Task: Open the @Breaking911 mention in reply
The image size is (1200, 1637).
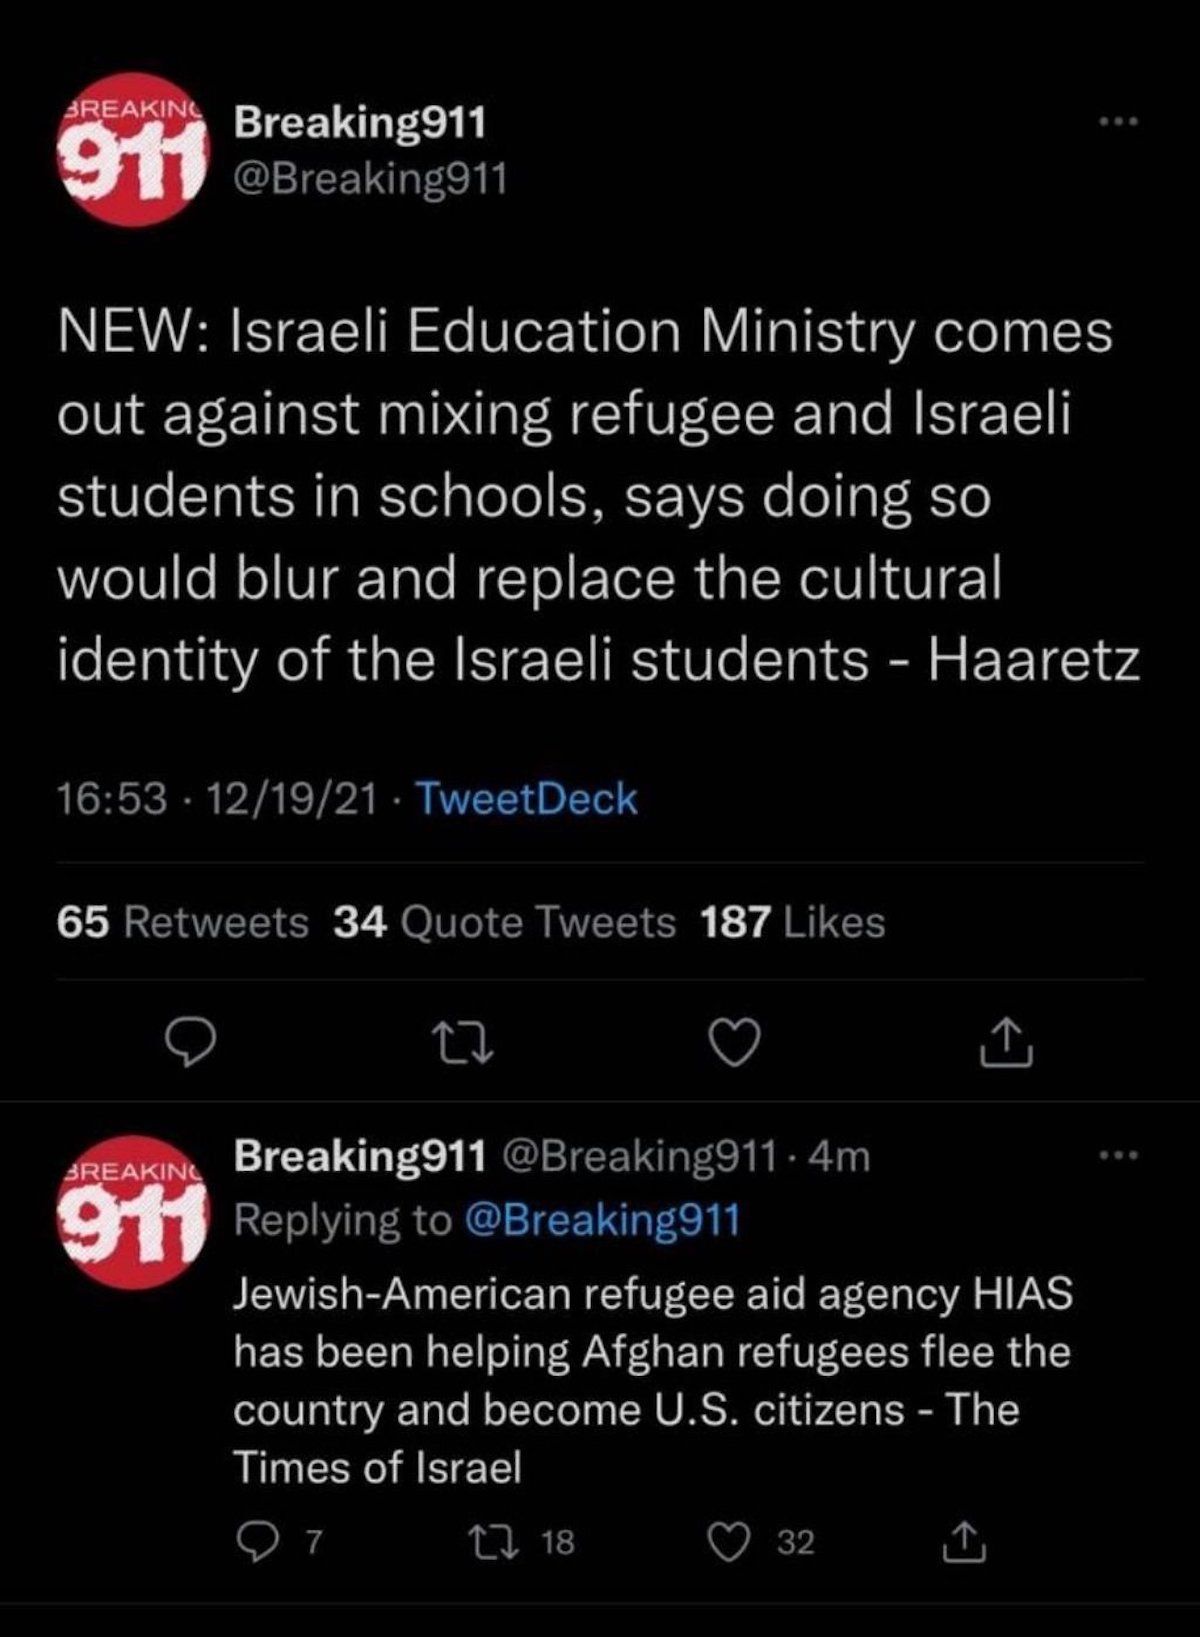Action: 601,1220
